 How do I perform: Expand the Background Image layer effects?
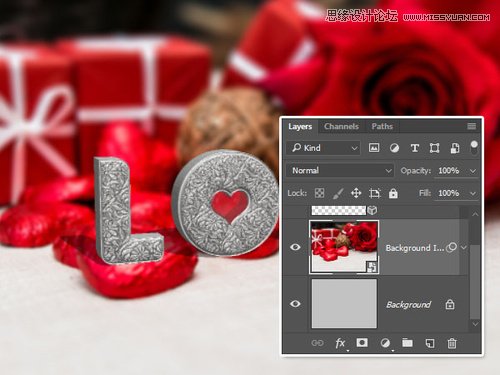point(464,248)
